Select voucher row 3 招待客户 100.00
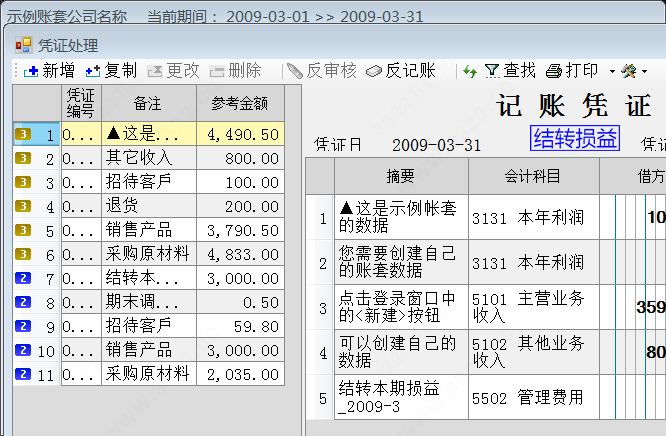The width and height of the screenshot is (666, 436). [149, 182]
